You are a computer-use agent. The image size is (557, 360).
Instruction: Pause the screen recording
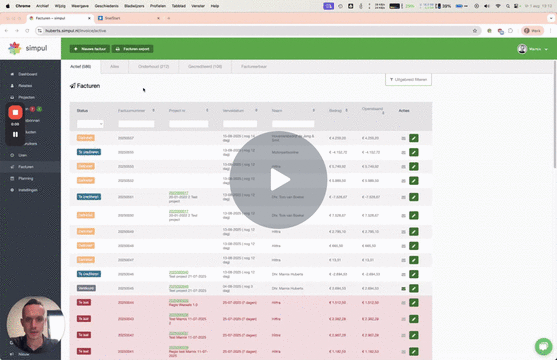[x=15, y=134]
